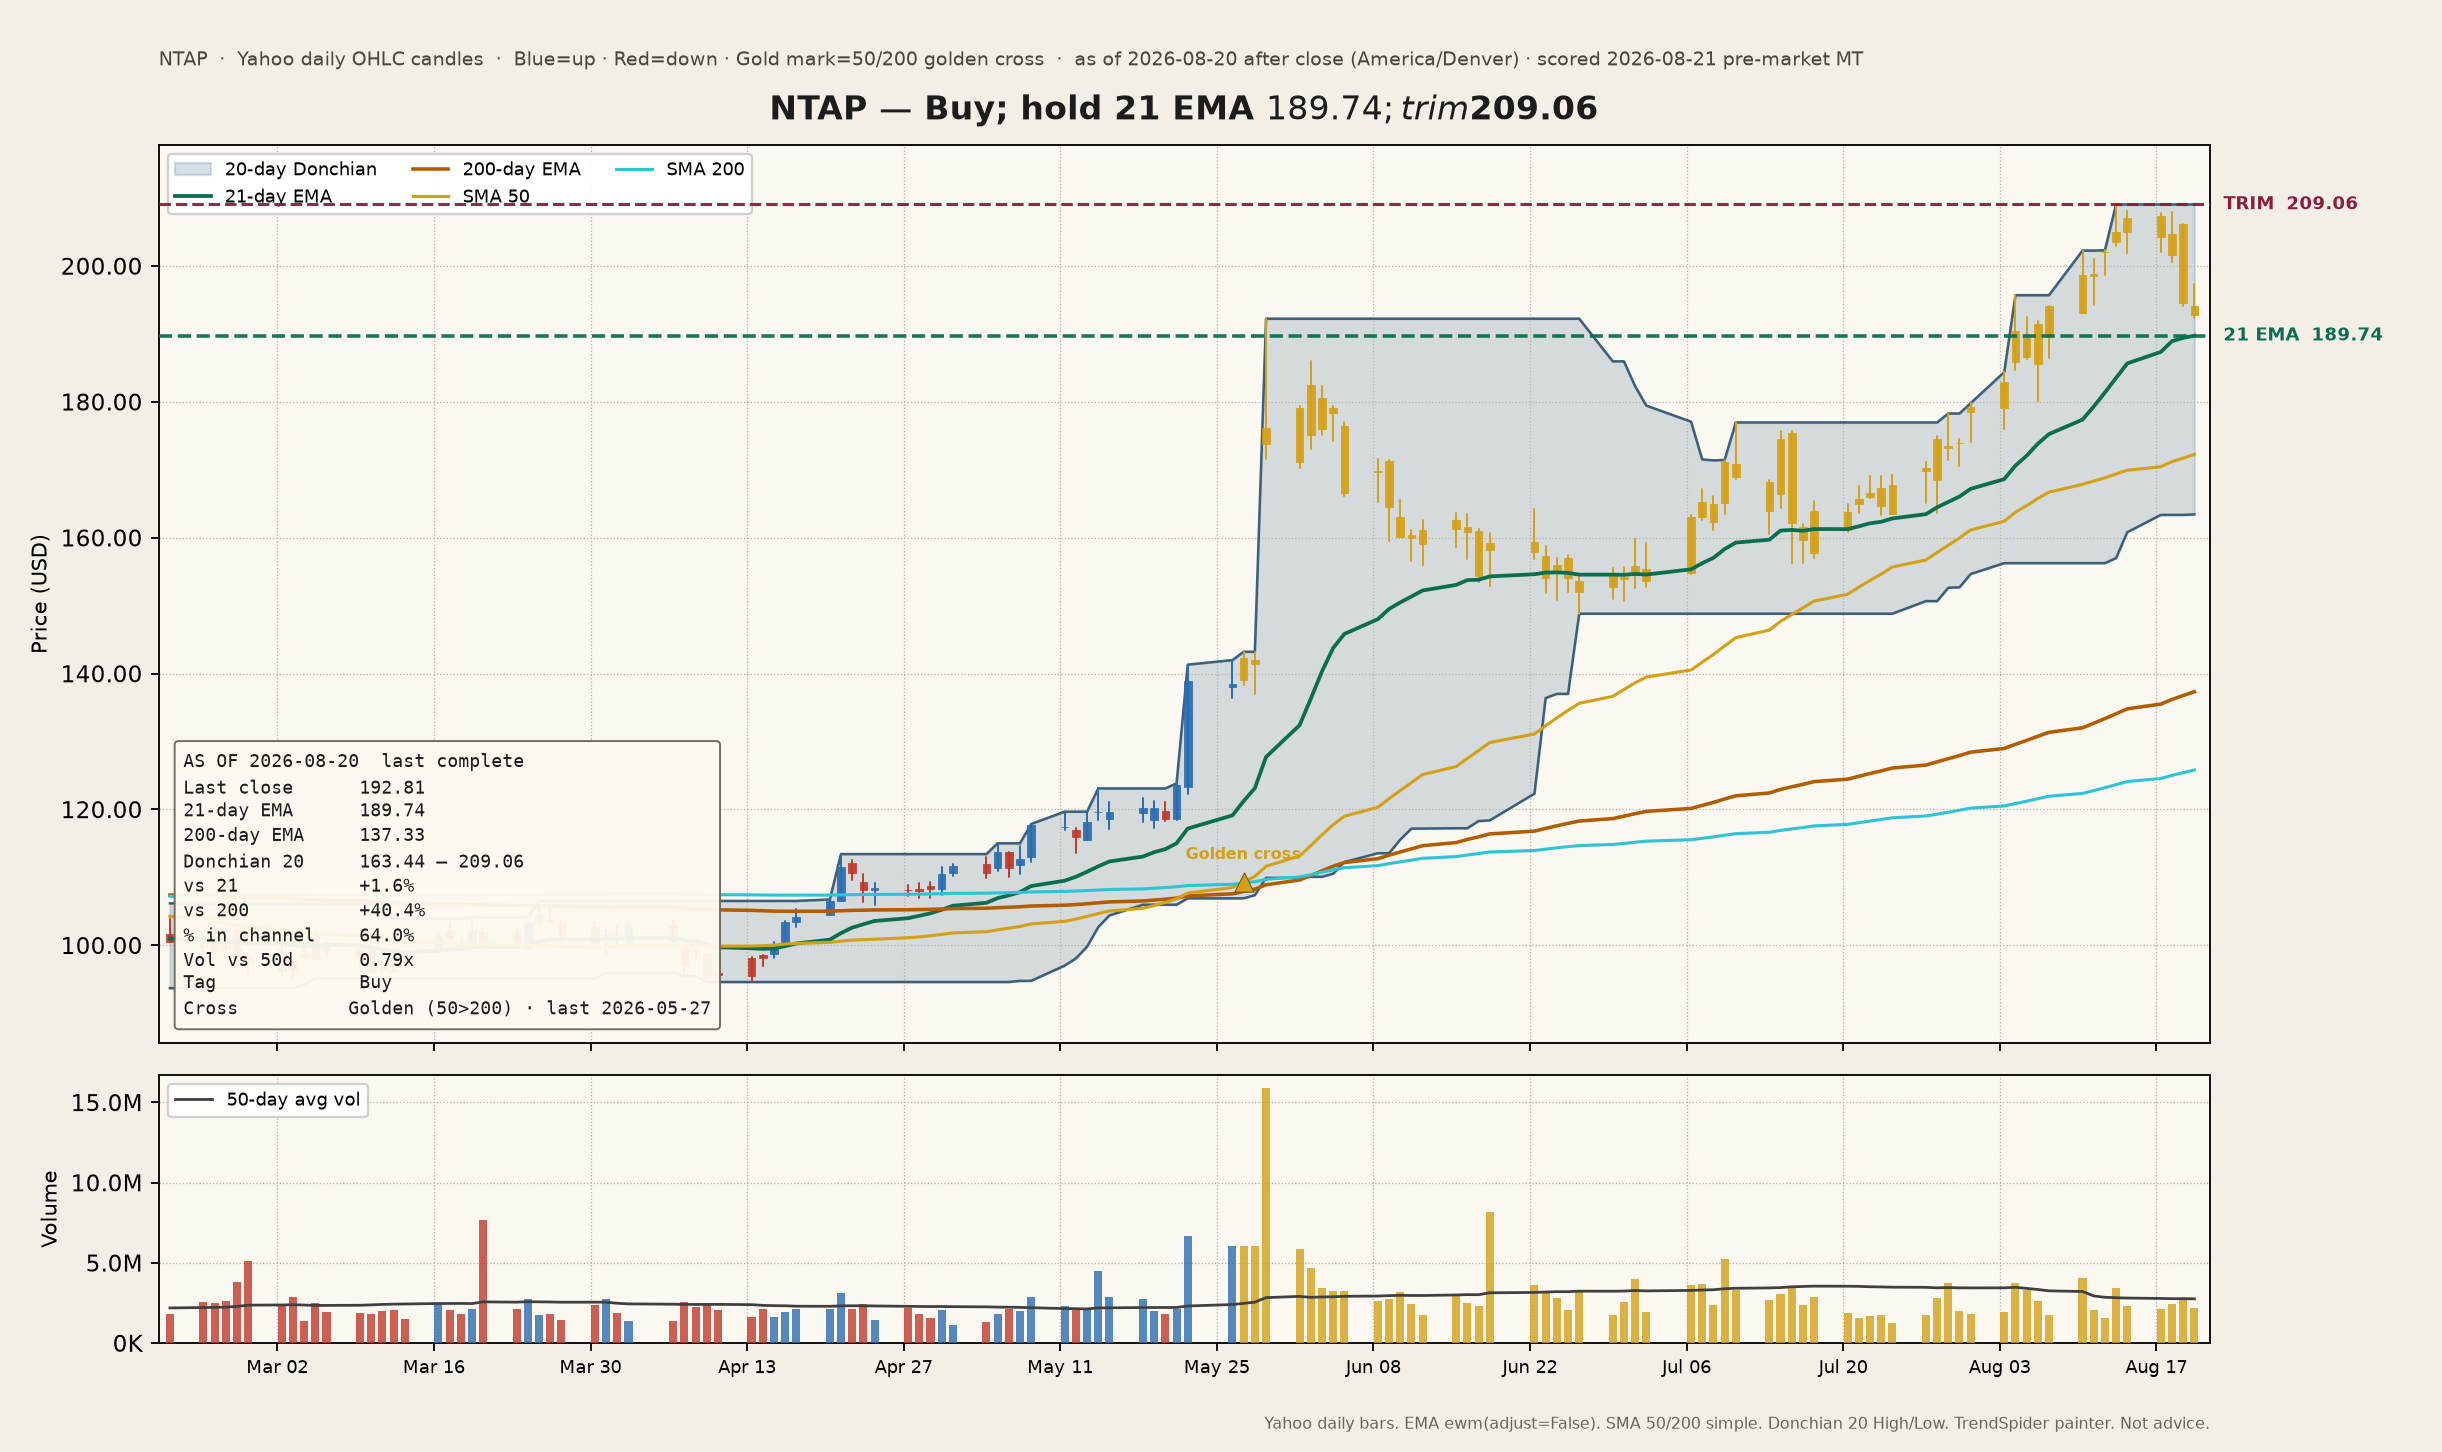Click the '21-day EMA 189.74' info row

coord(304,811)
